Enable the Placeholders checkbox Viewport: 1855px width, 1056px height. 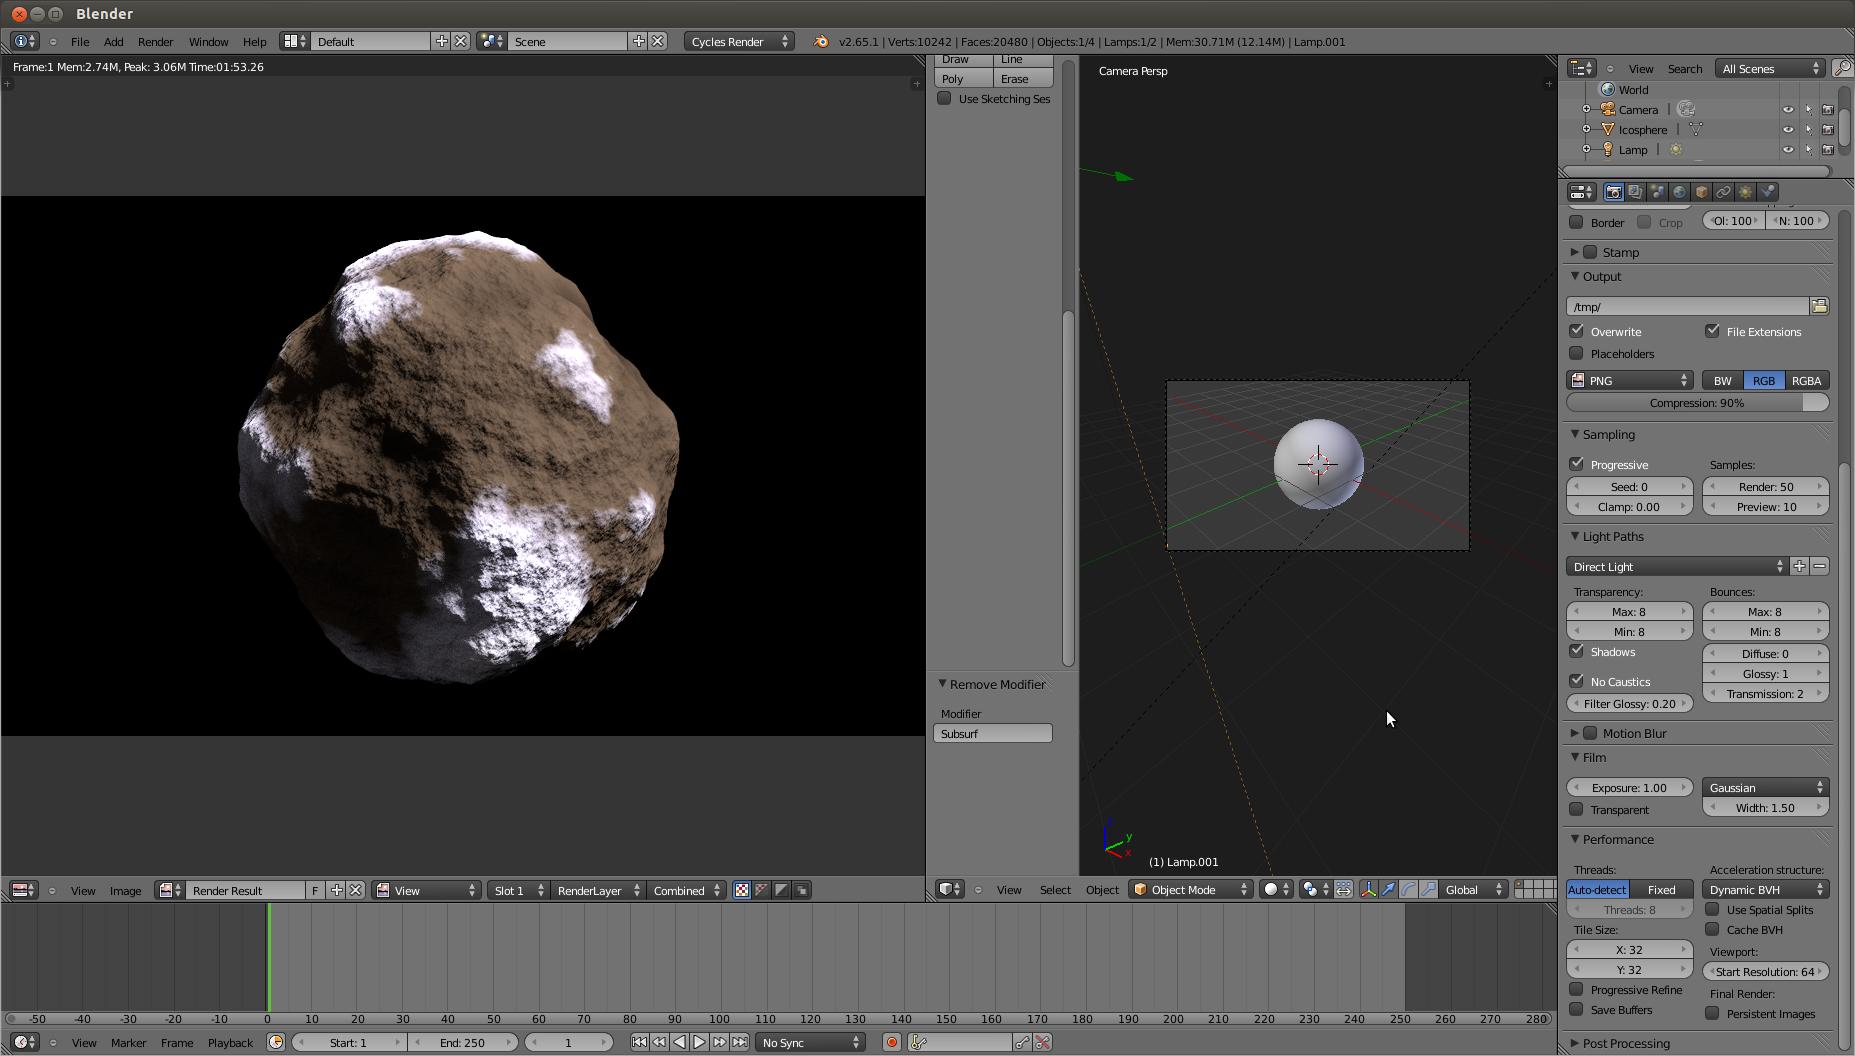click(1577, 353)
